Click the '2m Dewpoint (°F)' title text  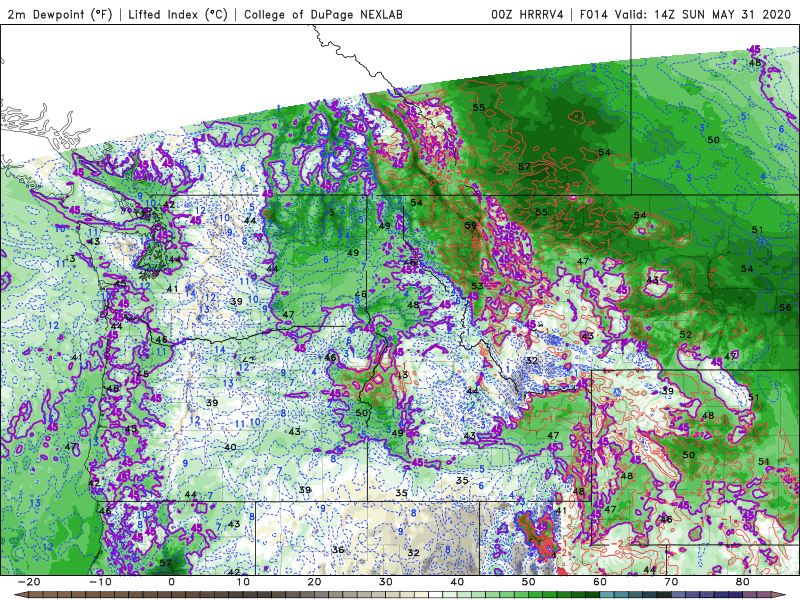[60, 14]
